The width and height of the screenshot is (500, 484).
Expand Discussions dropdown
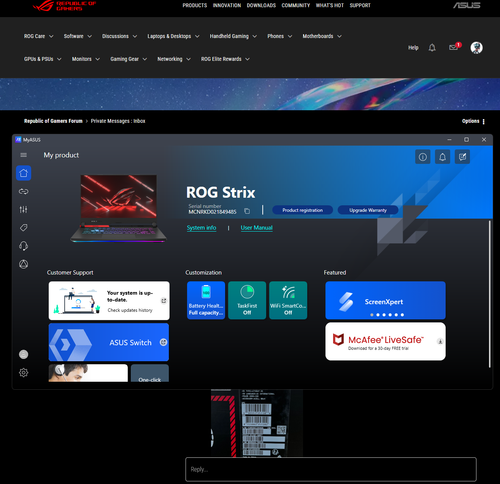click(119, 36)
